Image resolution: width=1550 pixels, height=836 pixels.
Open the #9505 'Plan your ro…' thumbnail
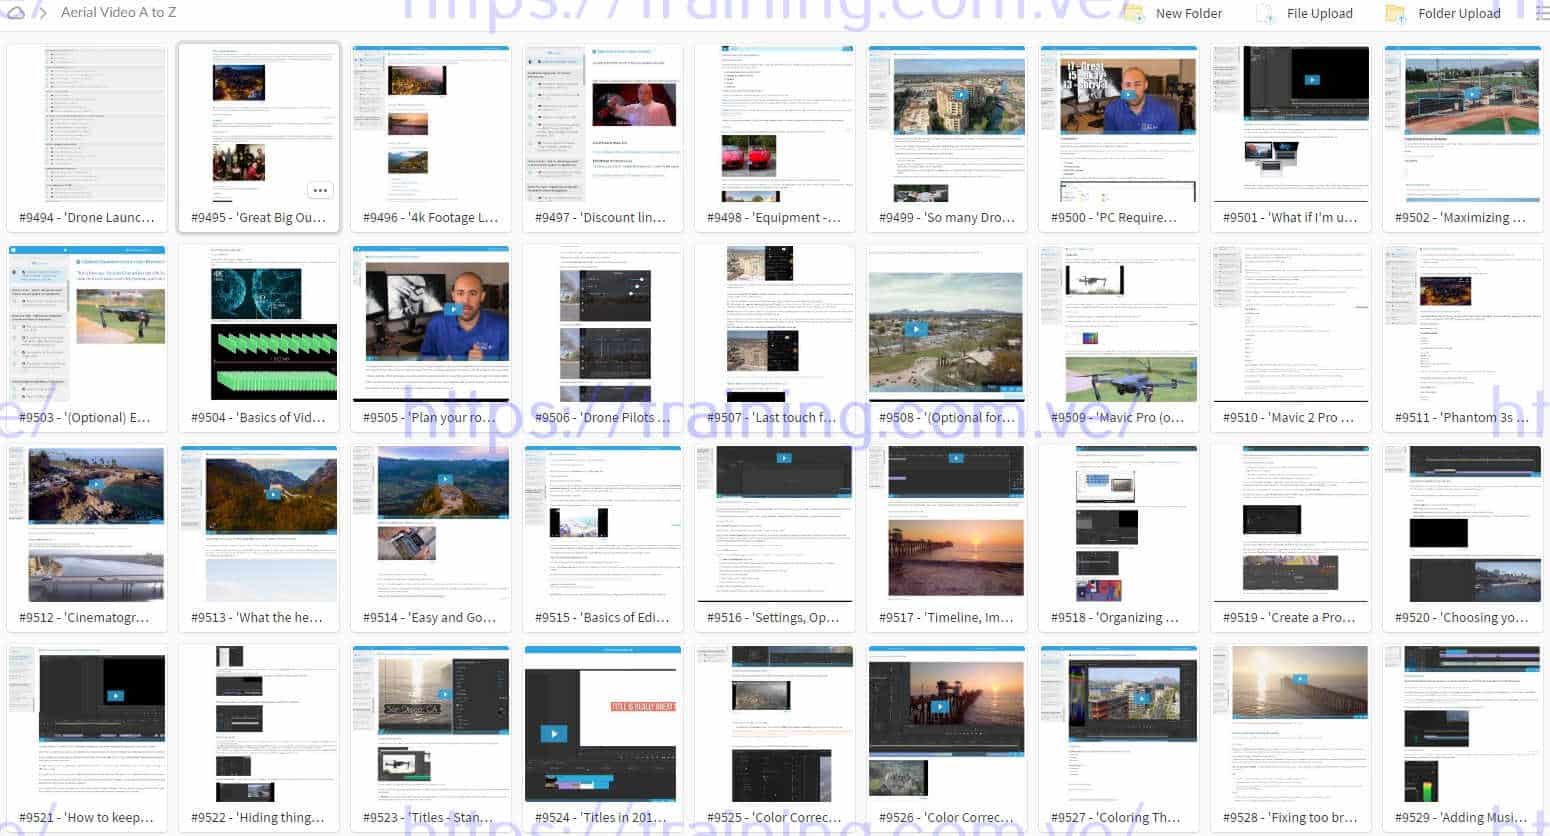pyautogui.click(x=431, y=325)
